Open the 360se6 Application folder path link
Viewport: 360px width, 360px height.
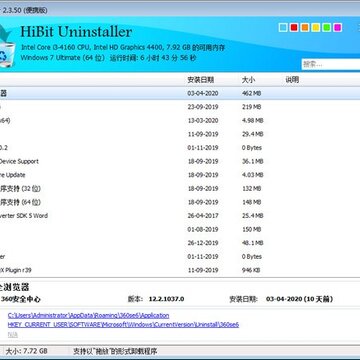[88, 315]
